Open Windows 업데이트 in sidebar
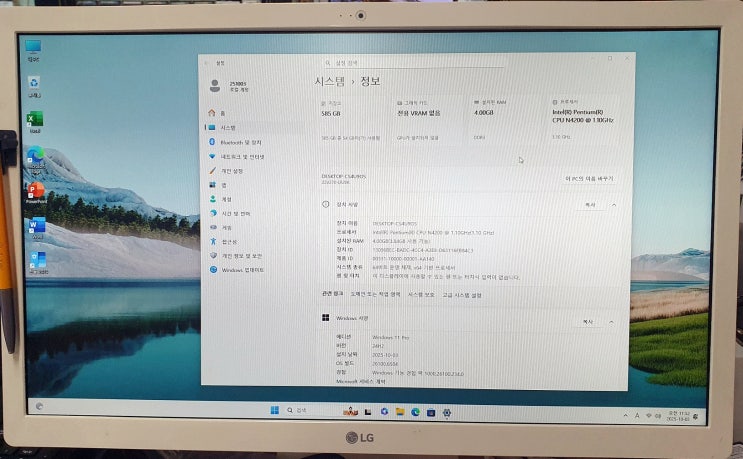Viewport: 743px width, 459px height. (x=236, y=270)
